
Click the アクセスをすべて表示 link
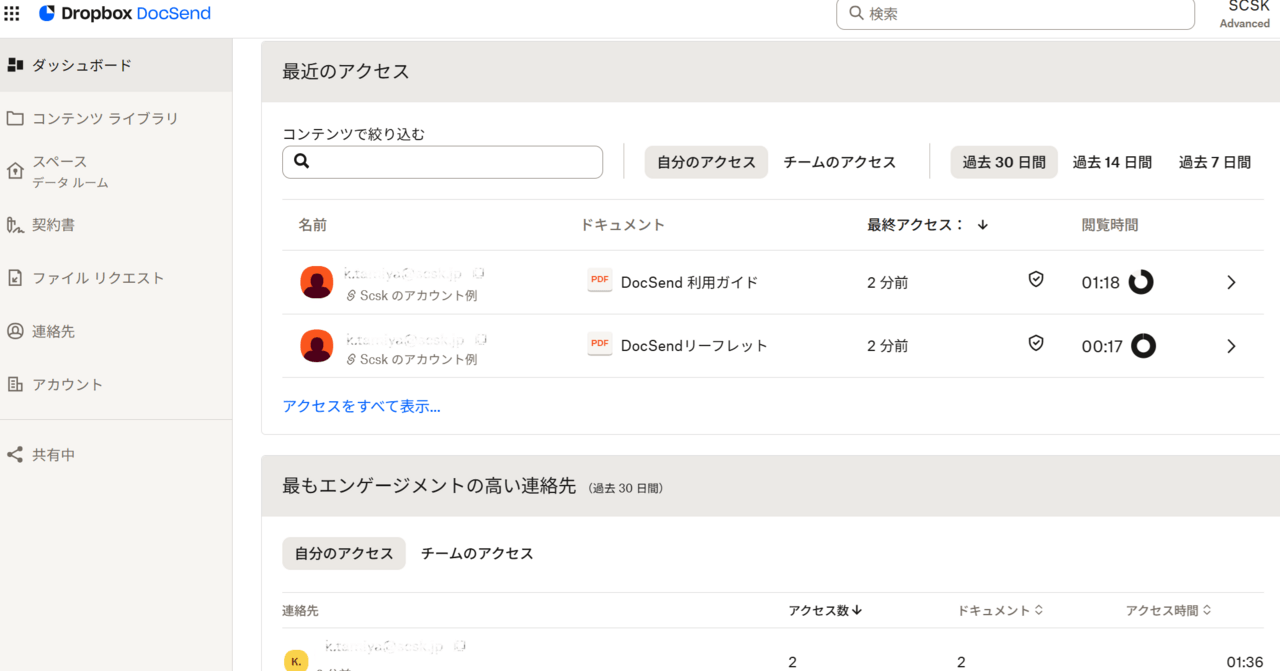[x=361, y=406]
